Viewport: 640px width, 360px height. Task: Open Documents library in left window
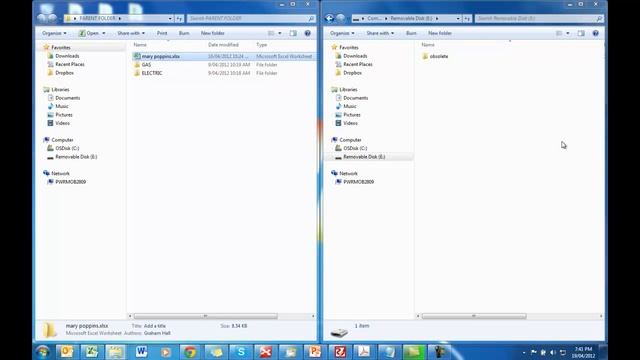click(67, 98)
